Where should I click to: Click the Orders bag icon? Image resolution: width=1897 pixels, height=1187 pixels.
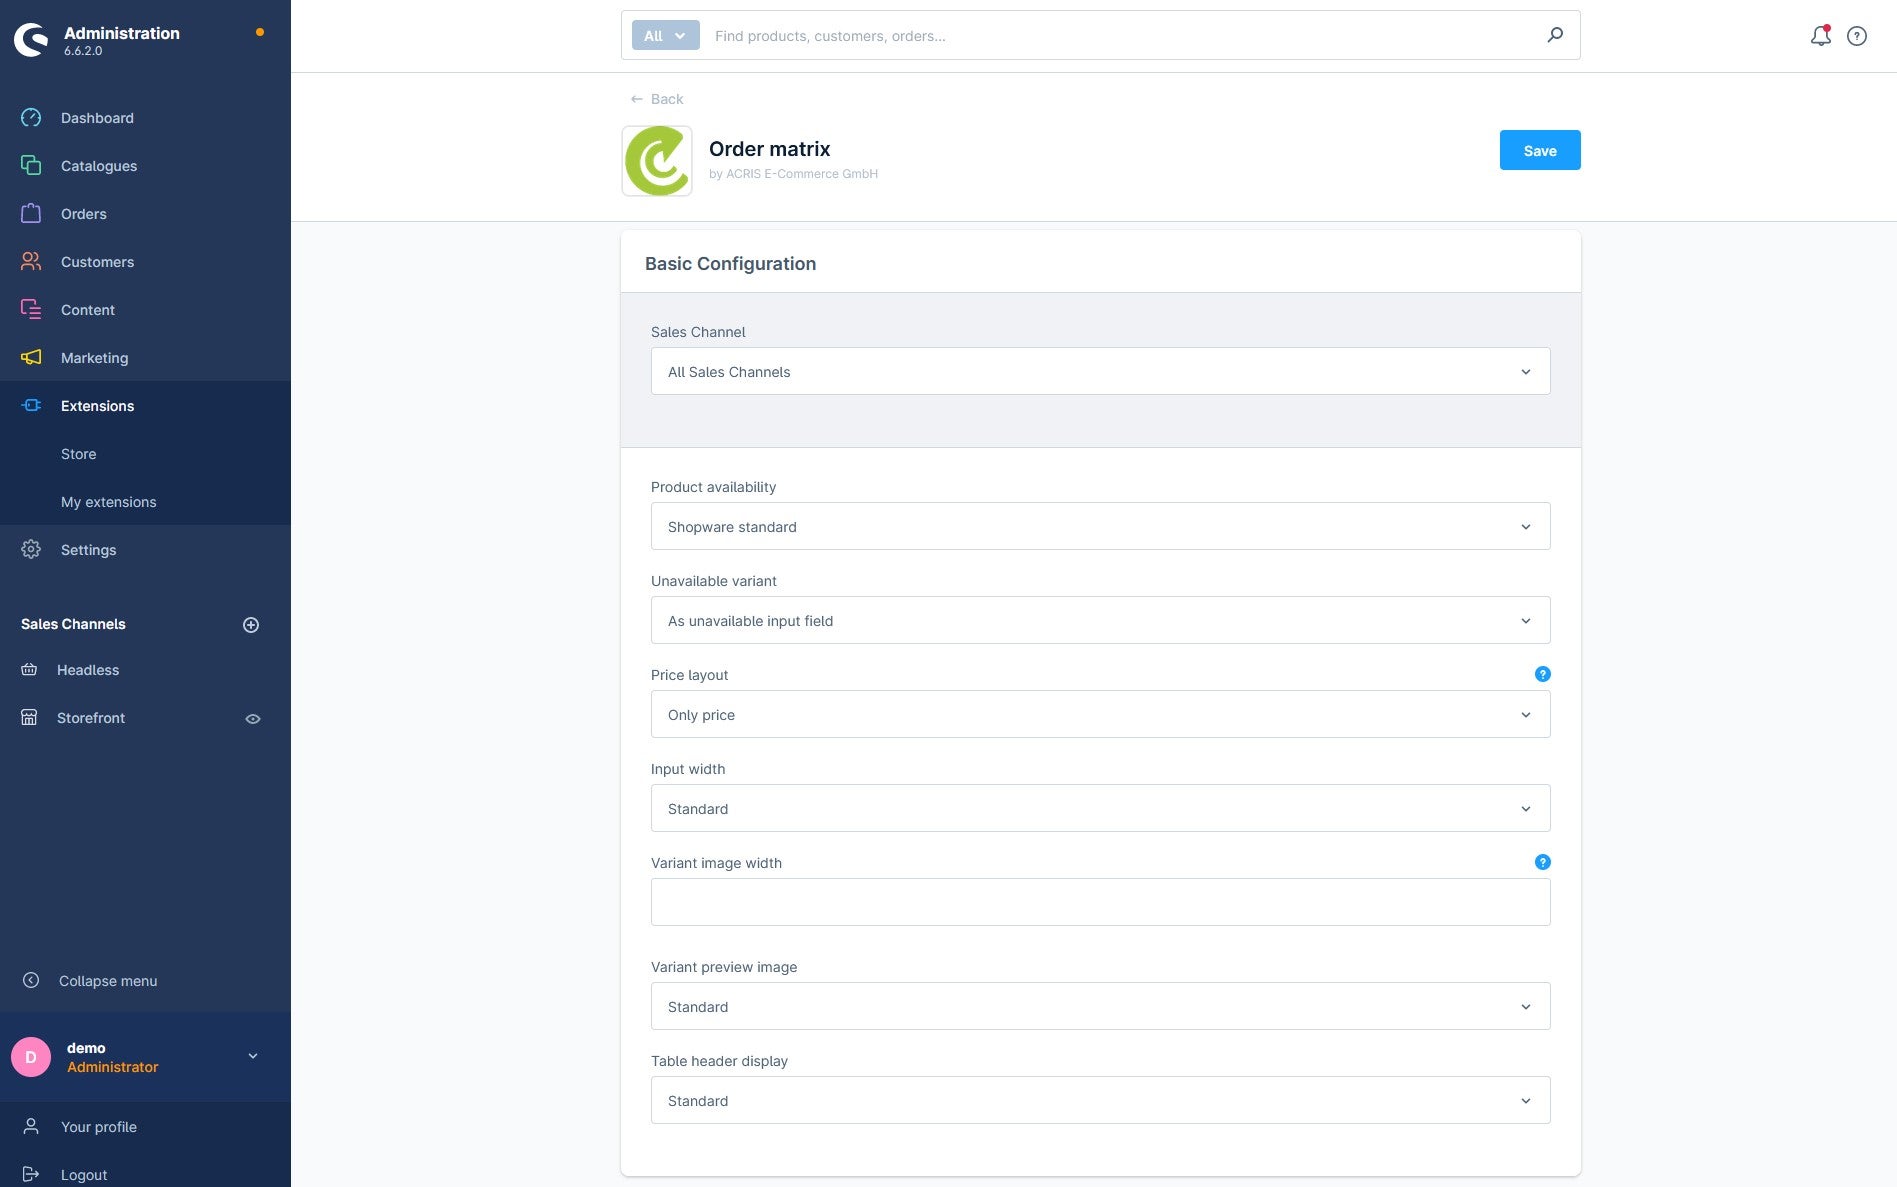click(31, 214)
